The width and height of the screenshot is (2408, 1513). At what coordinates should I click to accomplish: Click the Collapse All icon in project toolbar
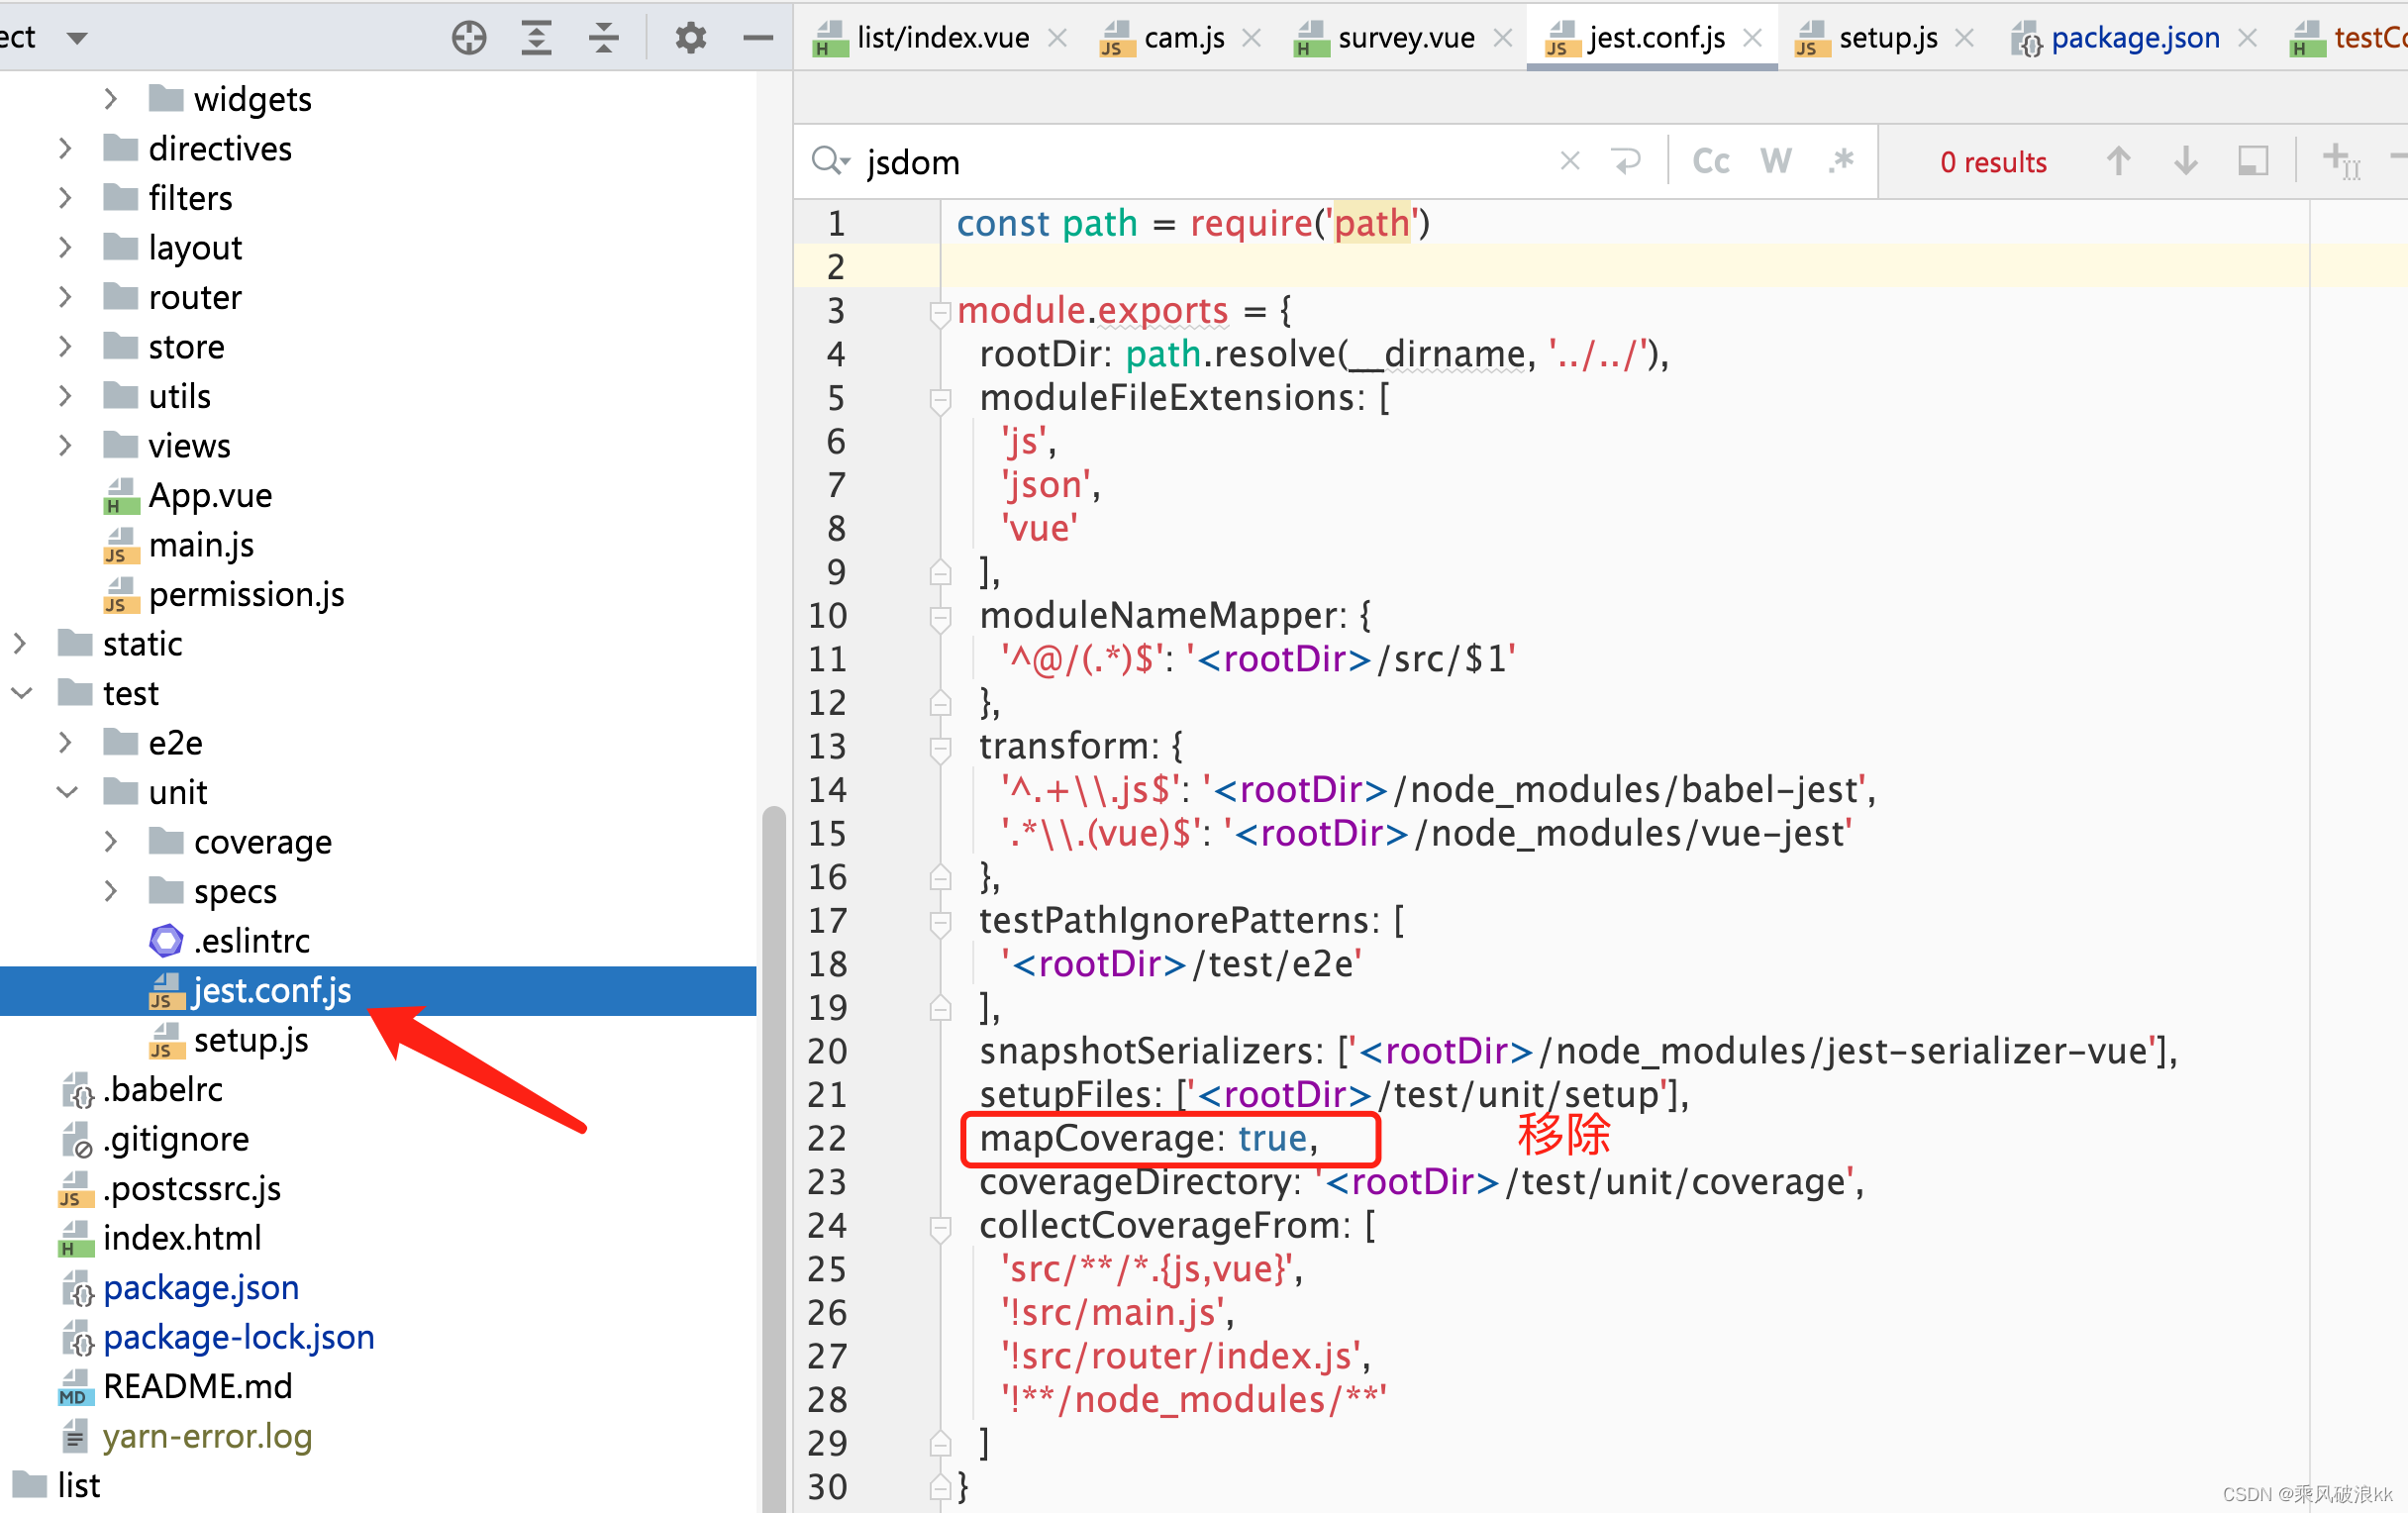tap(603, 38)
